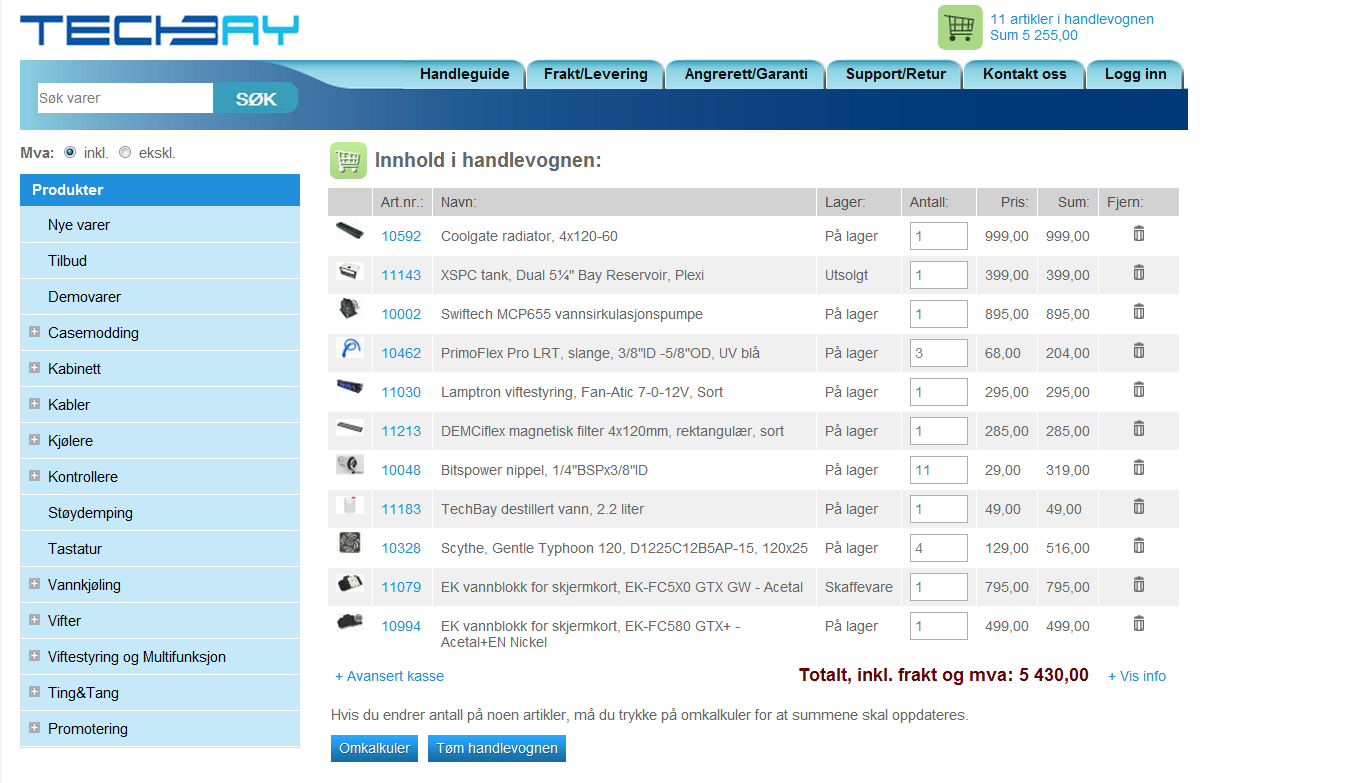Expand the Vannkjøling category
The width and height of the screenshot is (1366, 783).
click(x=35, y=584)
